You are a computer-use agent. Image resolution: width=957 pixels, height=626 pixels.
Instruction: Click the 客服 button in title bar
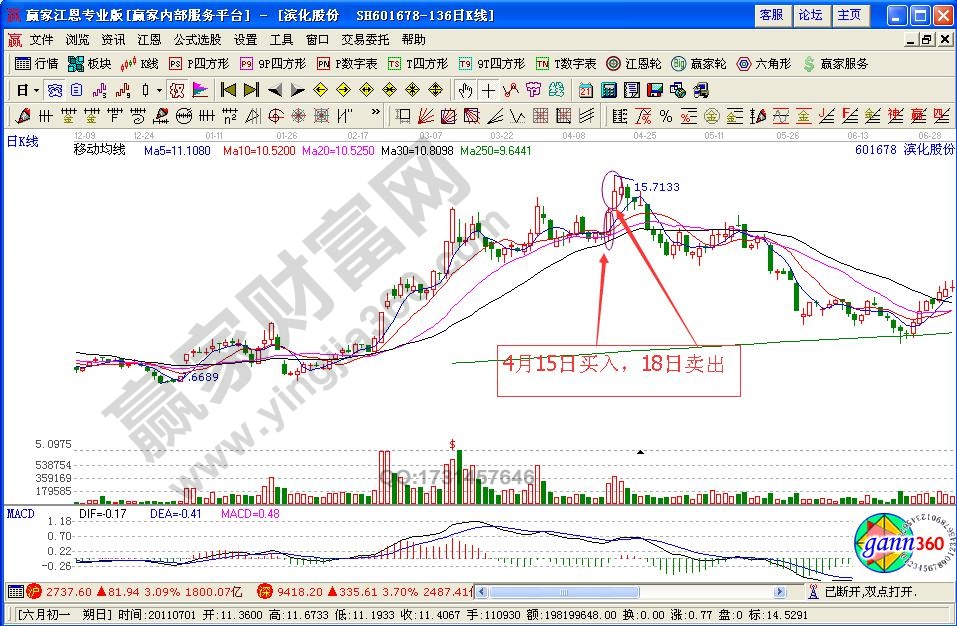(771, 15)
